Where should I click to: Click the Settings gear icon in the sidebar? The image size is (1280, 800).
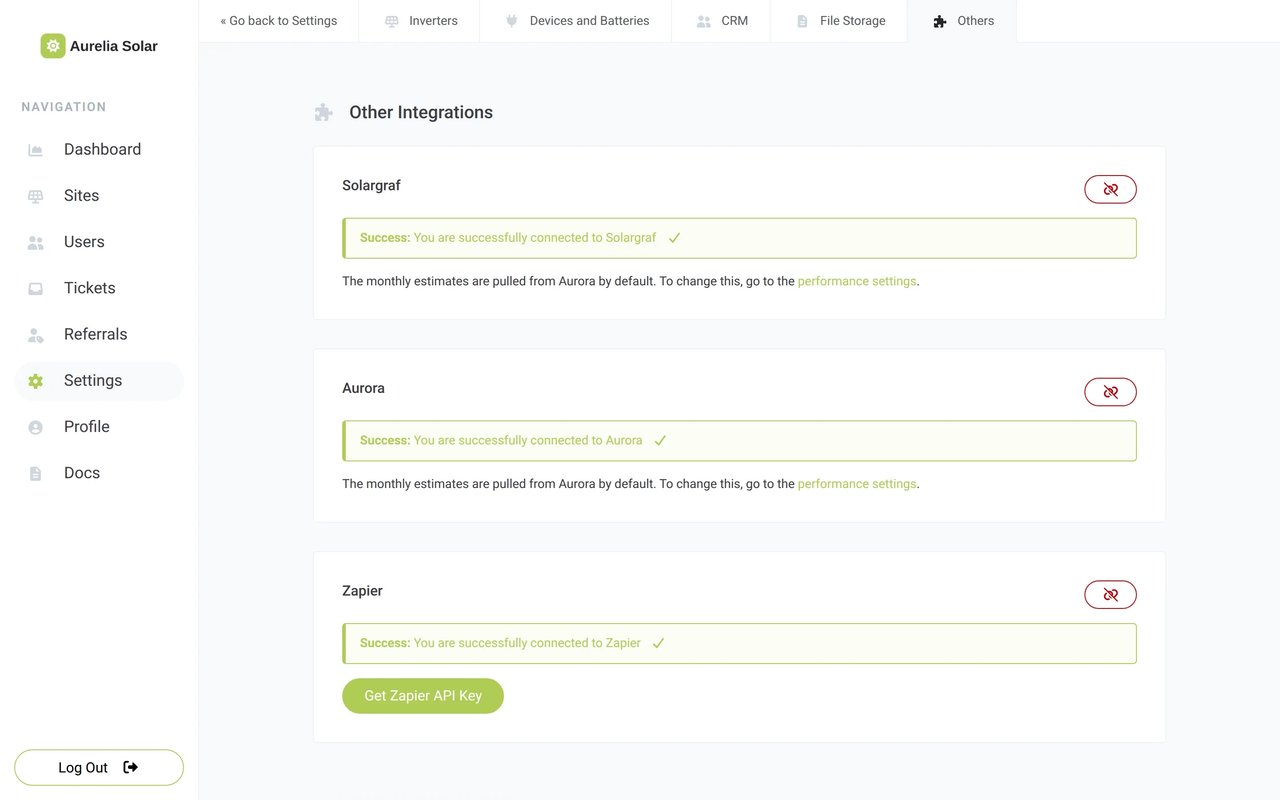coord(36,381)
